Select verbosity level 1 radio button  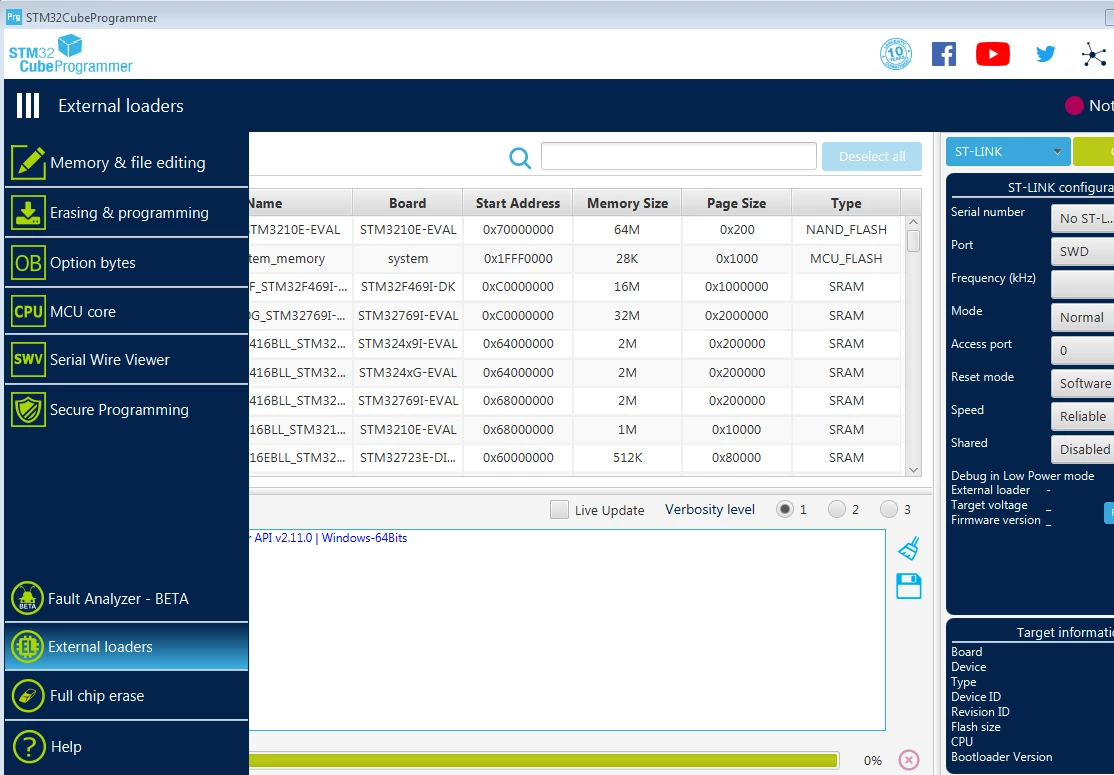coord(784,509)
